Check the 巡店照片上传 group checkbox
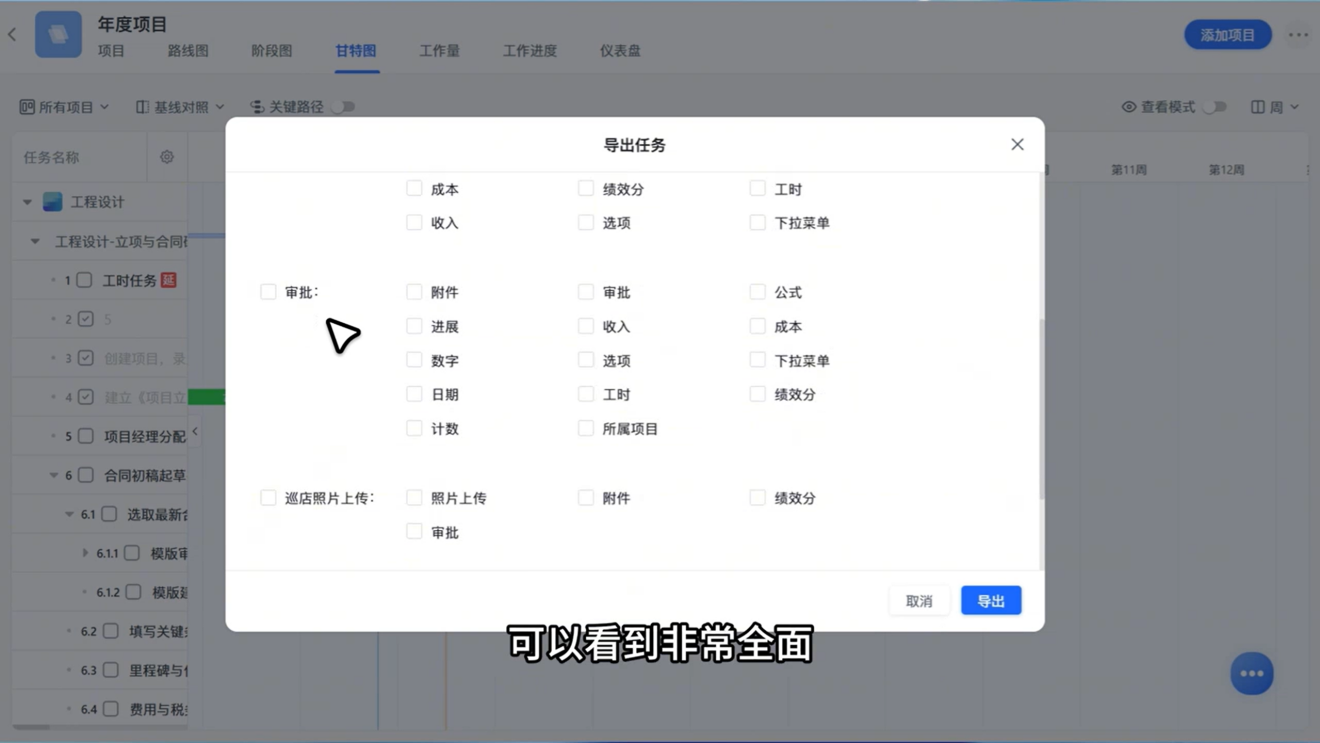 tap(268, 497)
